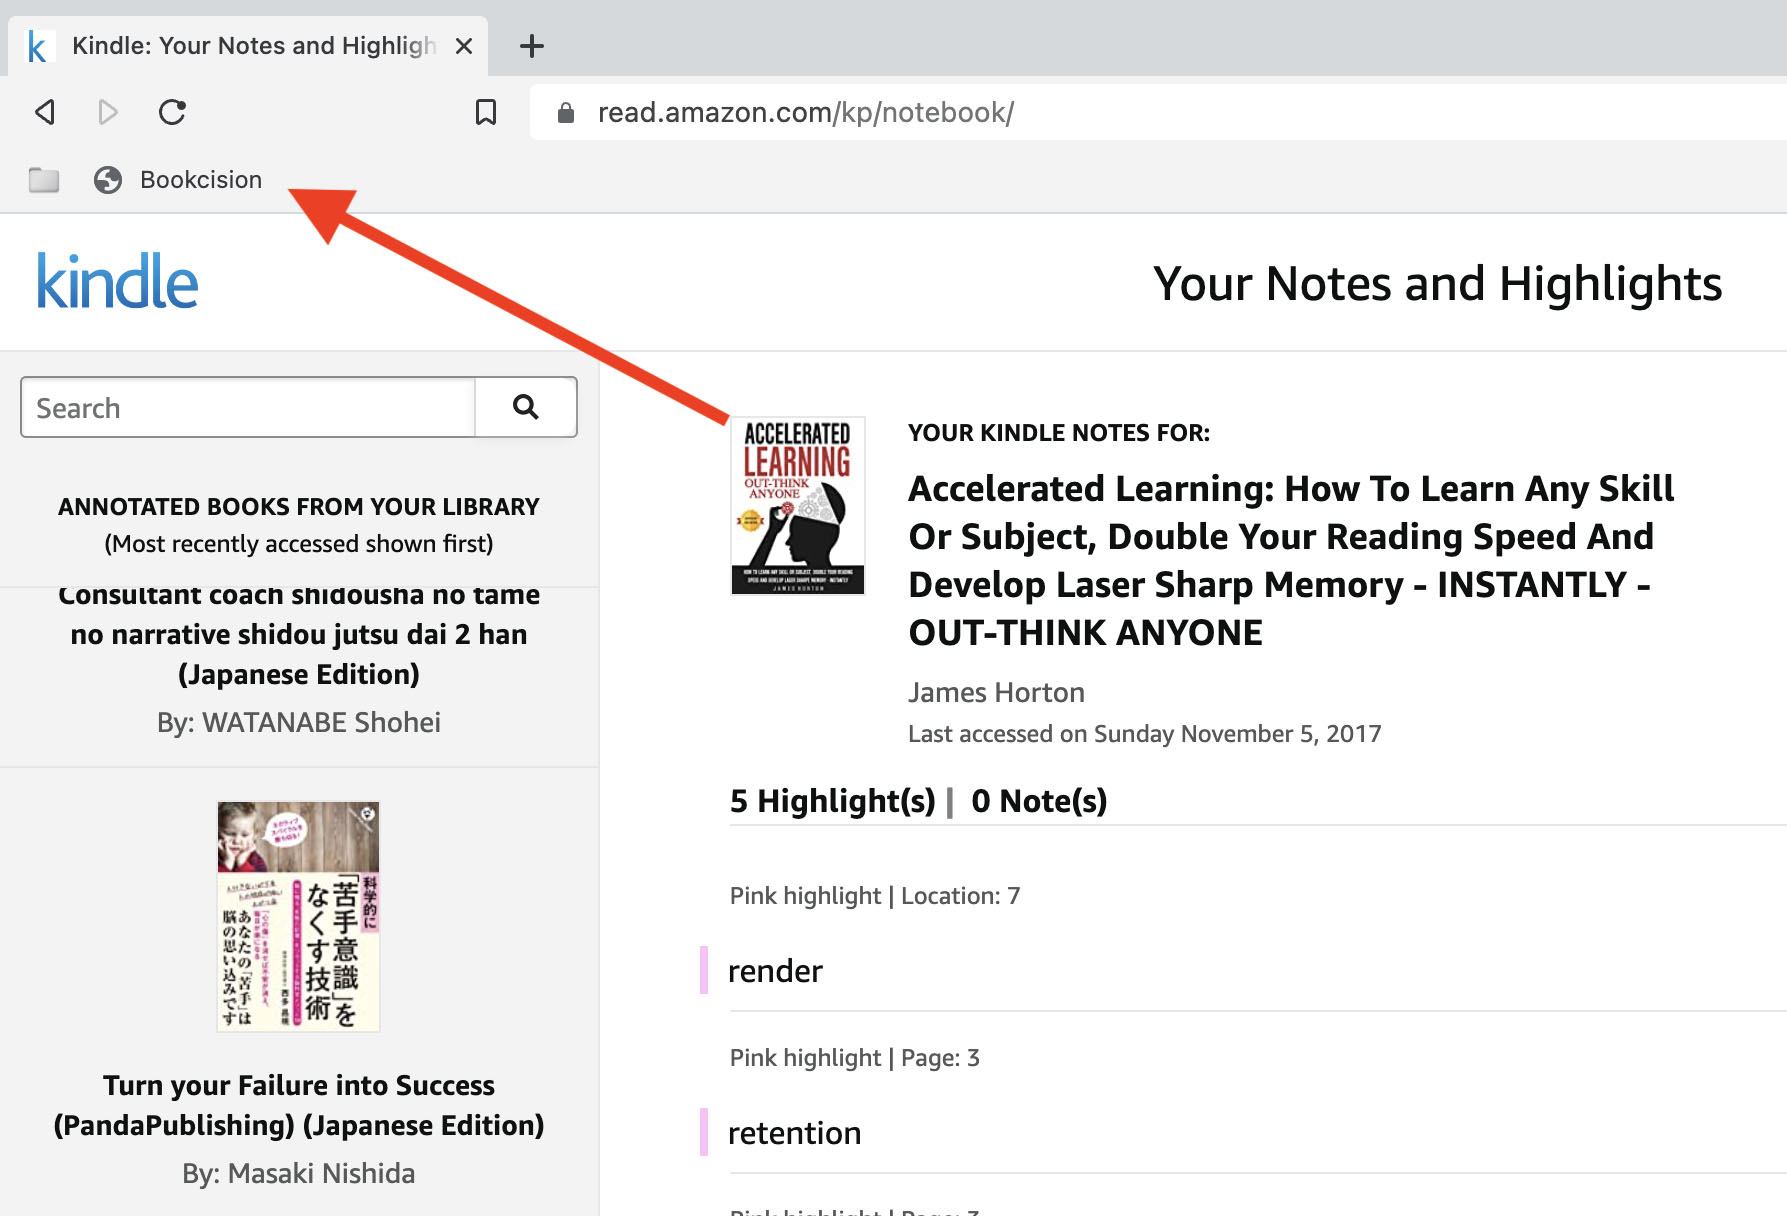This screenshot has height=1216, width=1787.
Task: Click the Kindle tab favicon
Action: point(37,46)
